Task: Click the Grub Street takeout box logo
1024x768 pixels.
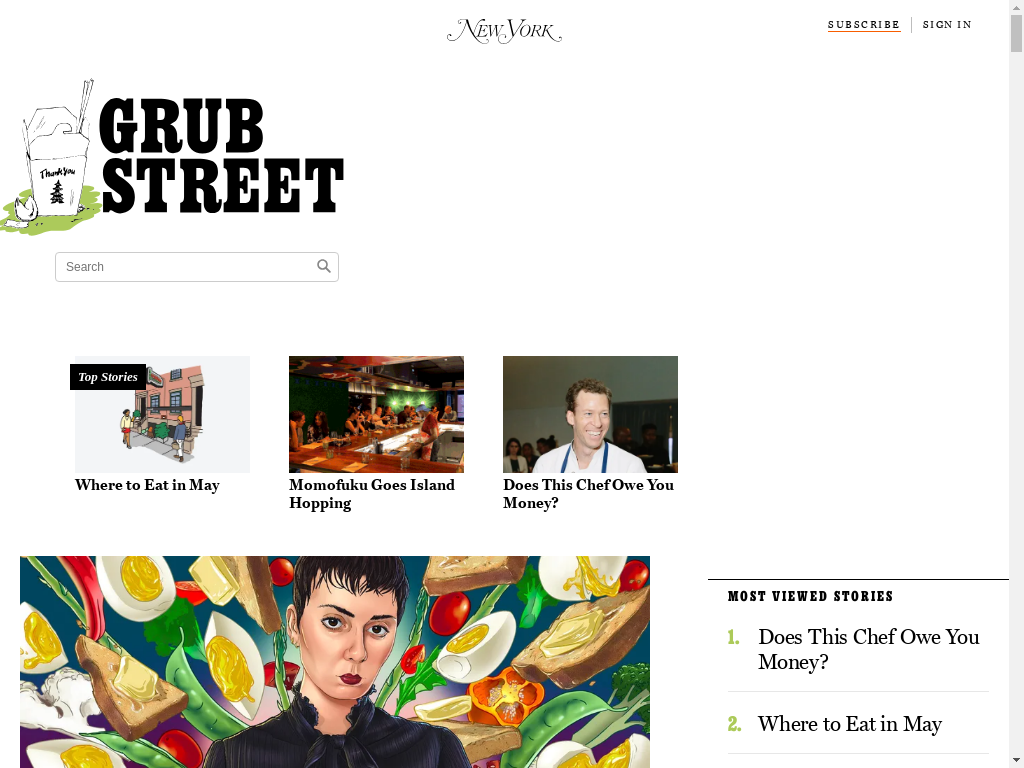Action: pos(51,158)
